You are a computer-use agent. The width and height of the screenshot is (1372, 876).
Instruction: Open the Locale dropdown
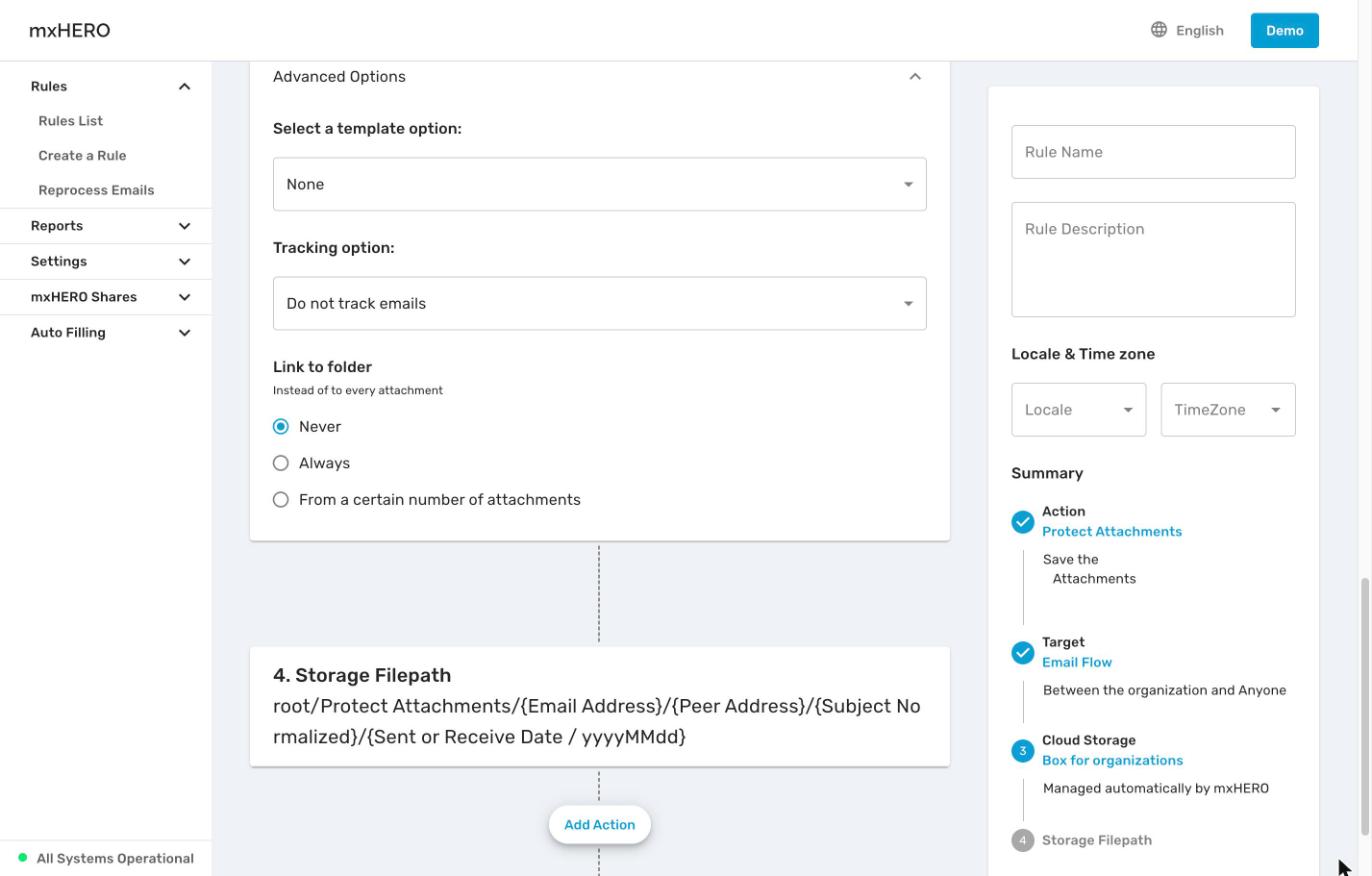coord(1079,410)
